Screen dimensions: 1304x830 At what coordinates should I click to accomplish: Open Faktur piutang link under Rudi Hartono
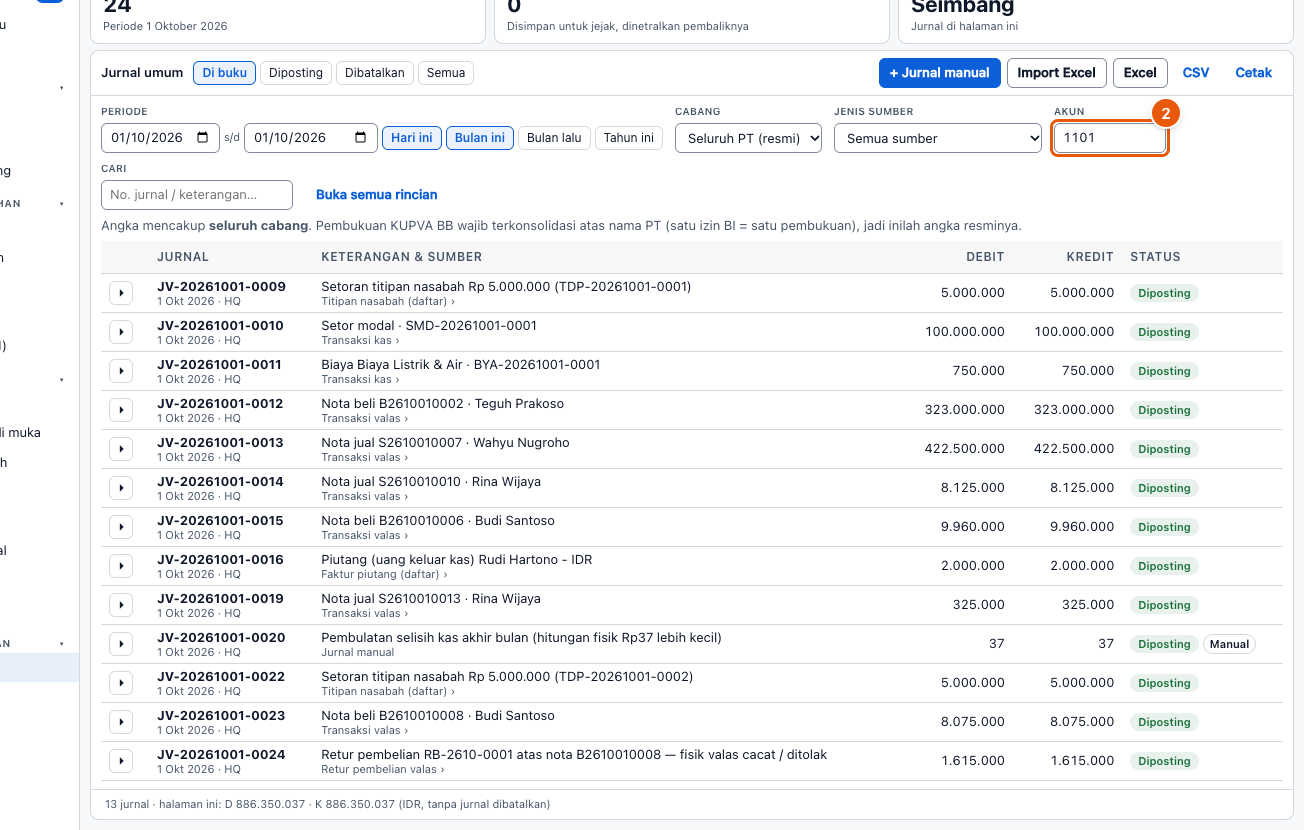[x=384, y=574]
